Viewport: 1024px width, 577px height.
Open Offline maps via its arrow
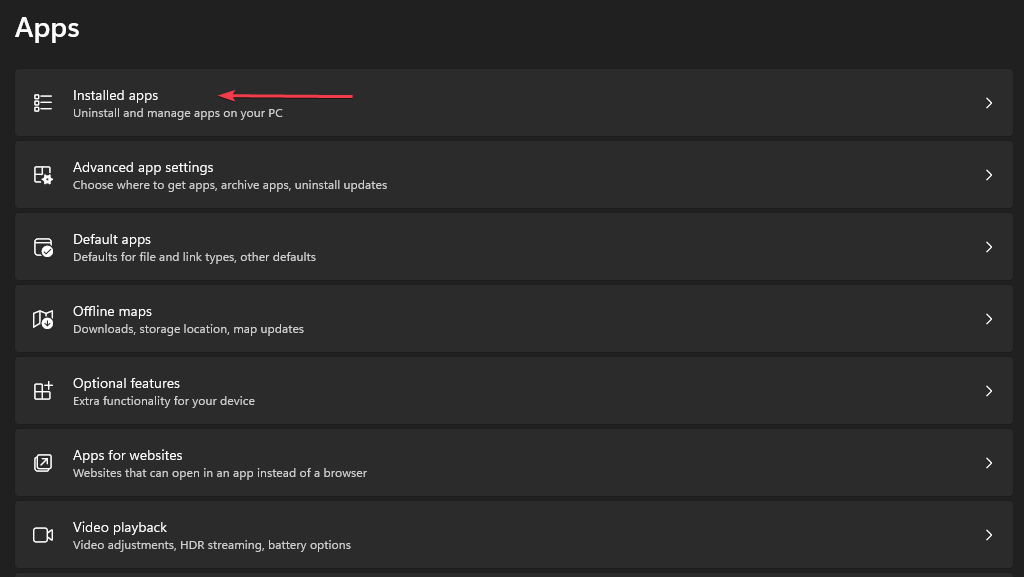pos(989,318)
